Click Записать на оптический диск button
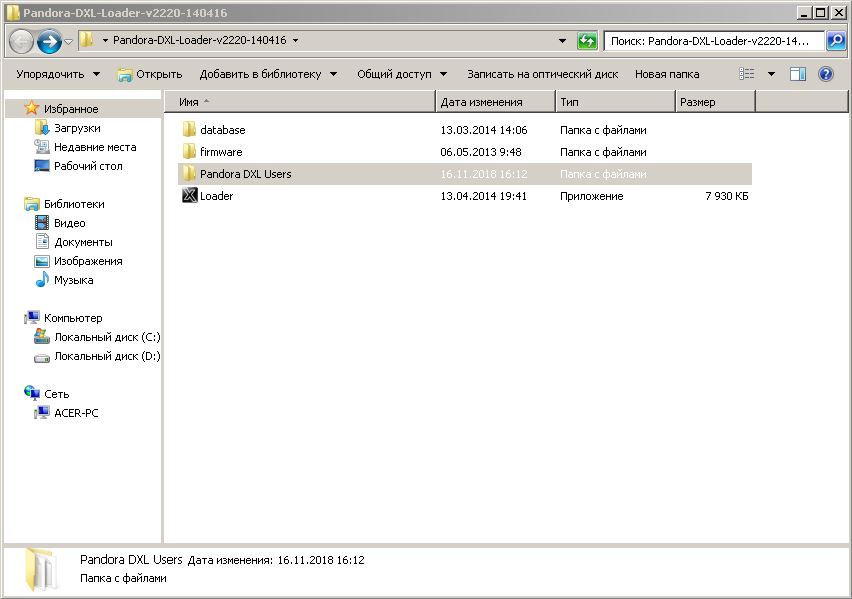This screenshot has width=852, height=599. pos(542,74)
